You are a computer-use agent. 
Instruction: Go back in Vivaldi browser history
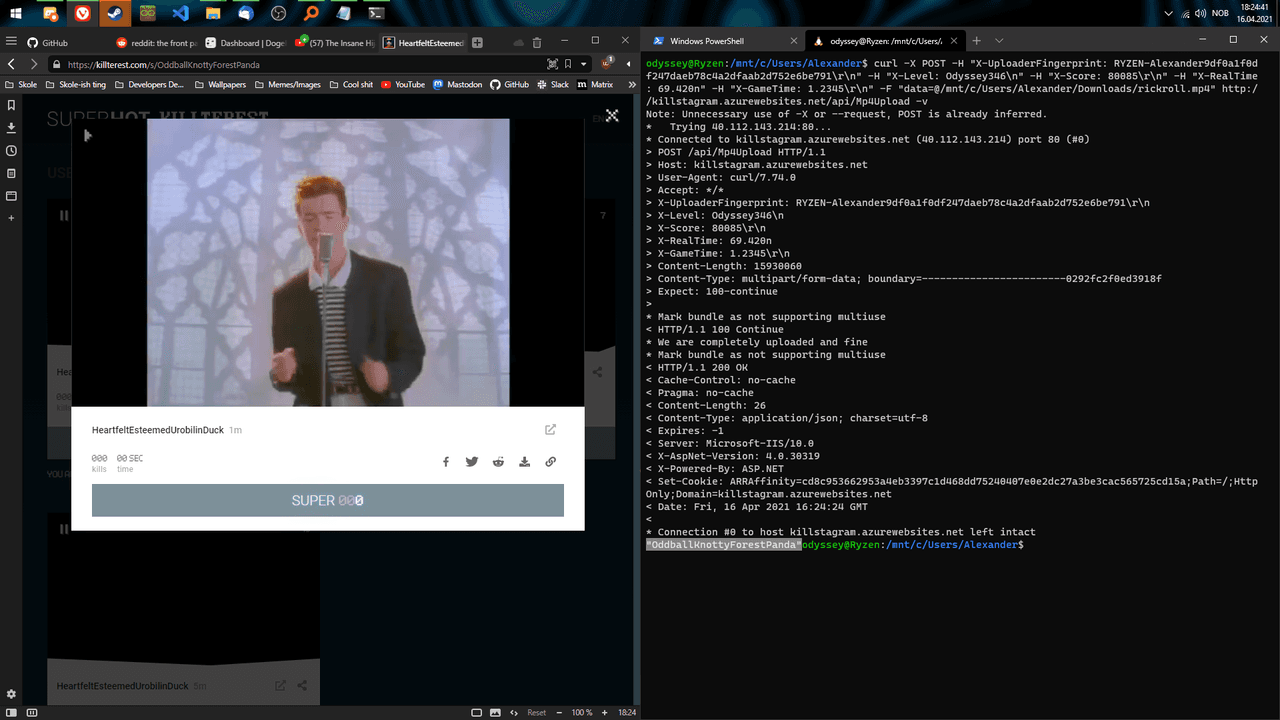coord(11,64)
